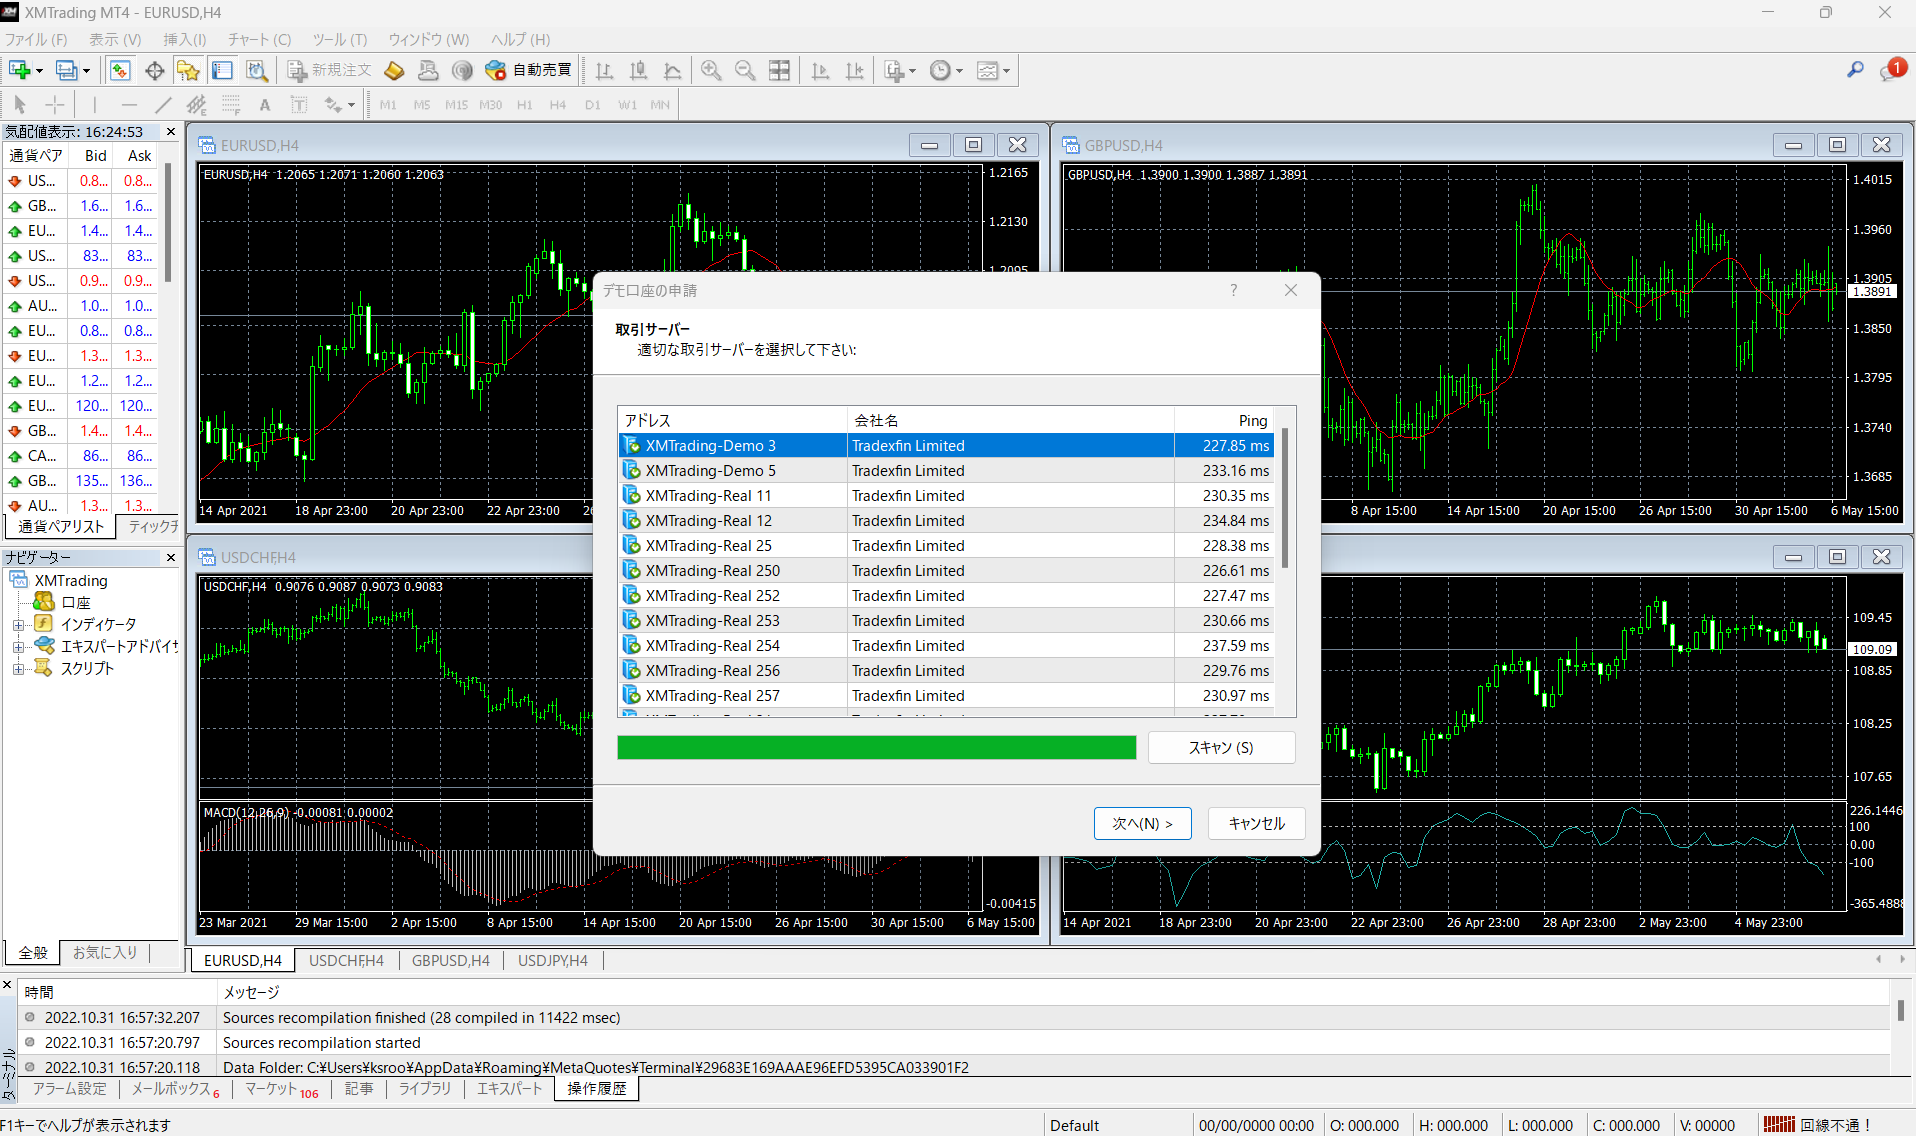The width and height of the screenshot is (1916, 1136).
Task: Click the search magnifier icon at top right
Action: coord(1855,70)
